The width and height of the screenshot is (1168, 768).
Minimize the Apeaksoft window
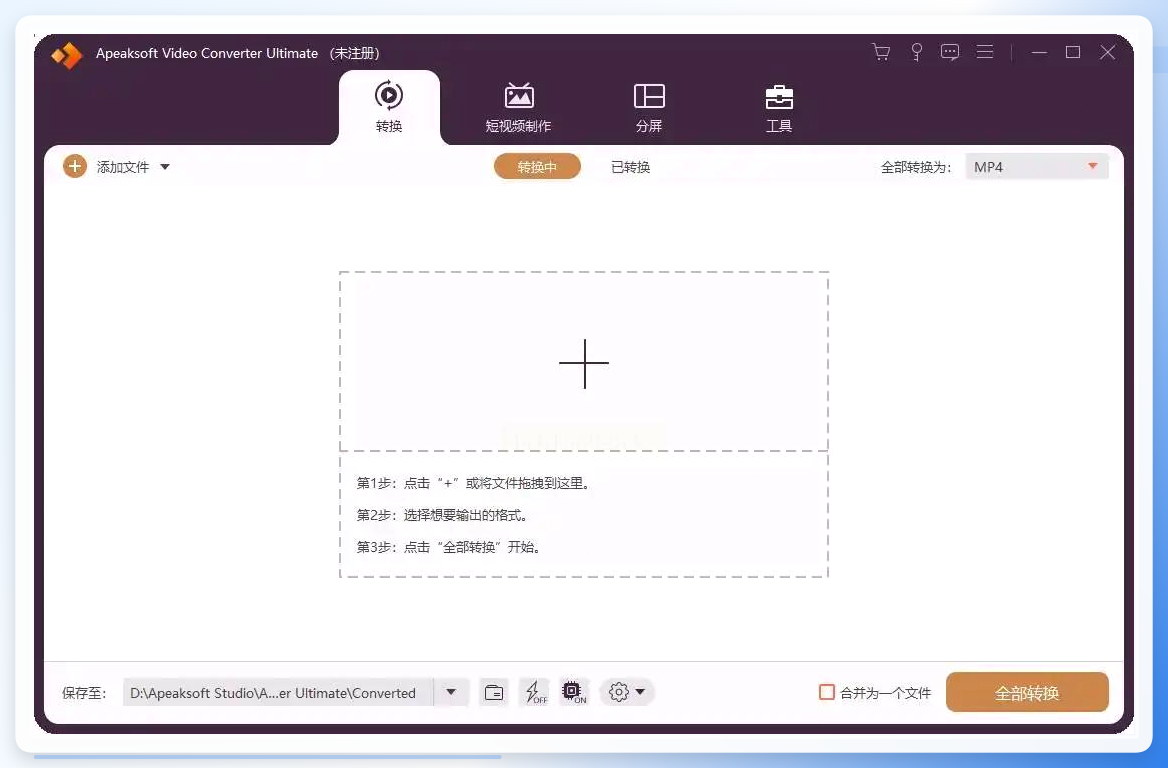1039,52
